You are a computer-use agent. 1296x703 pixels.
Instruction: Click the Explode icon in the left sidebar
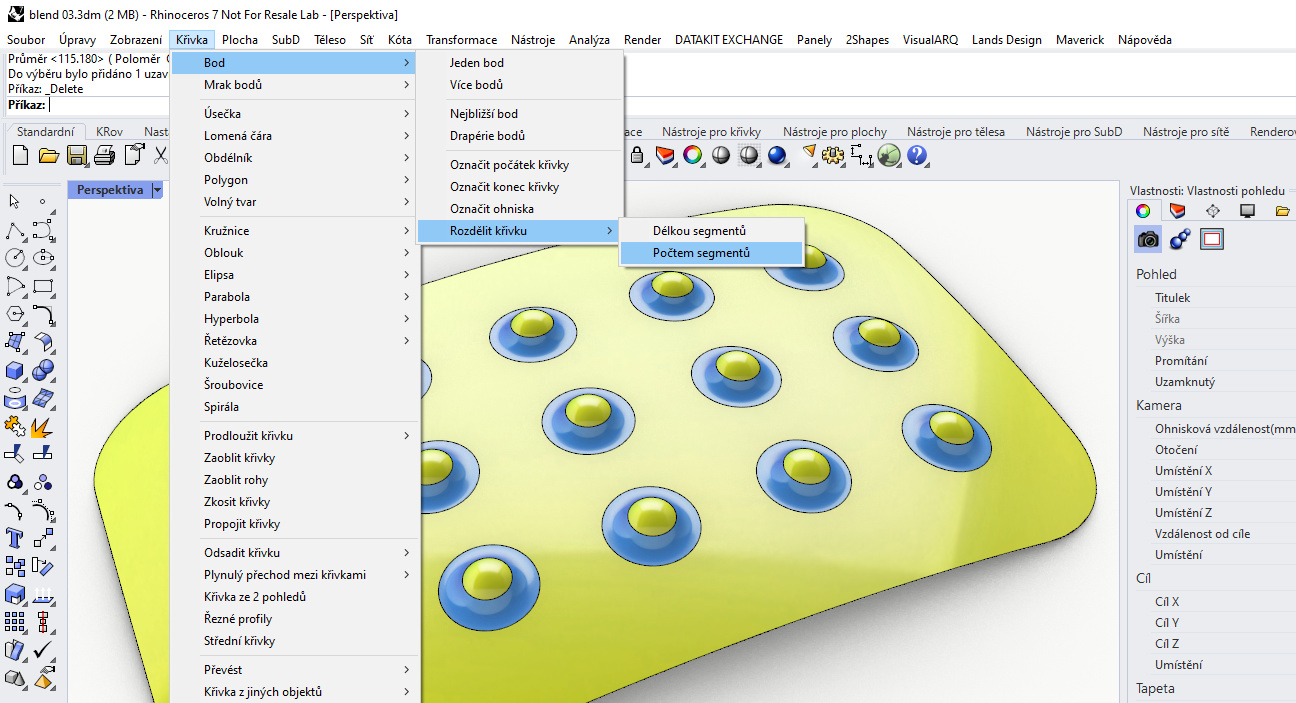[42, 427]
